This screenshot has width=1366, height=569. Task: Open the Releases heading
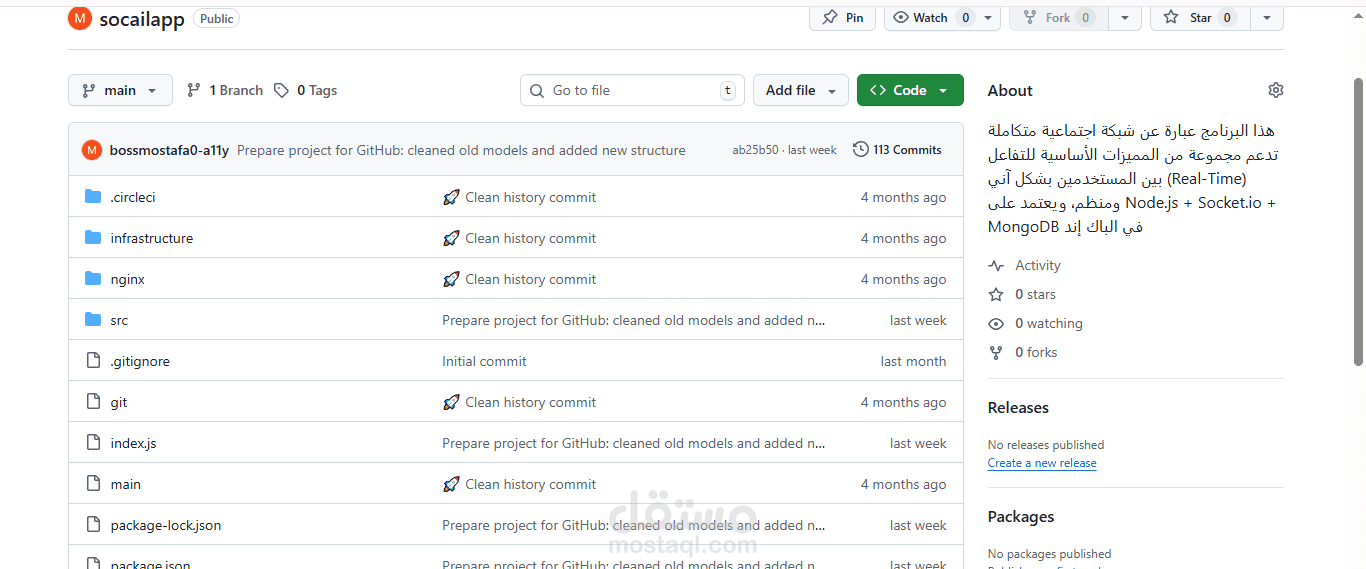click(1018, 407)
